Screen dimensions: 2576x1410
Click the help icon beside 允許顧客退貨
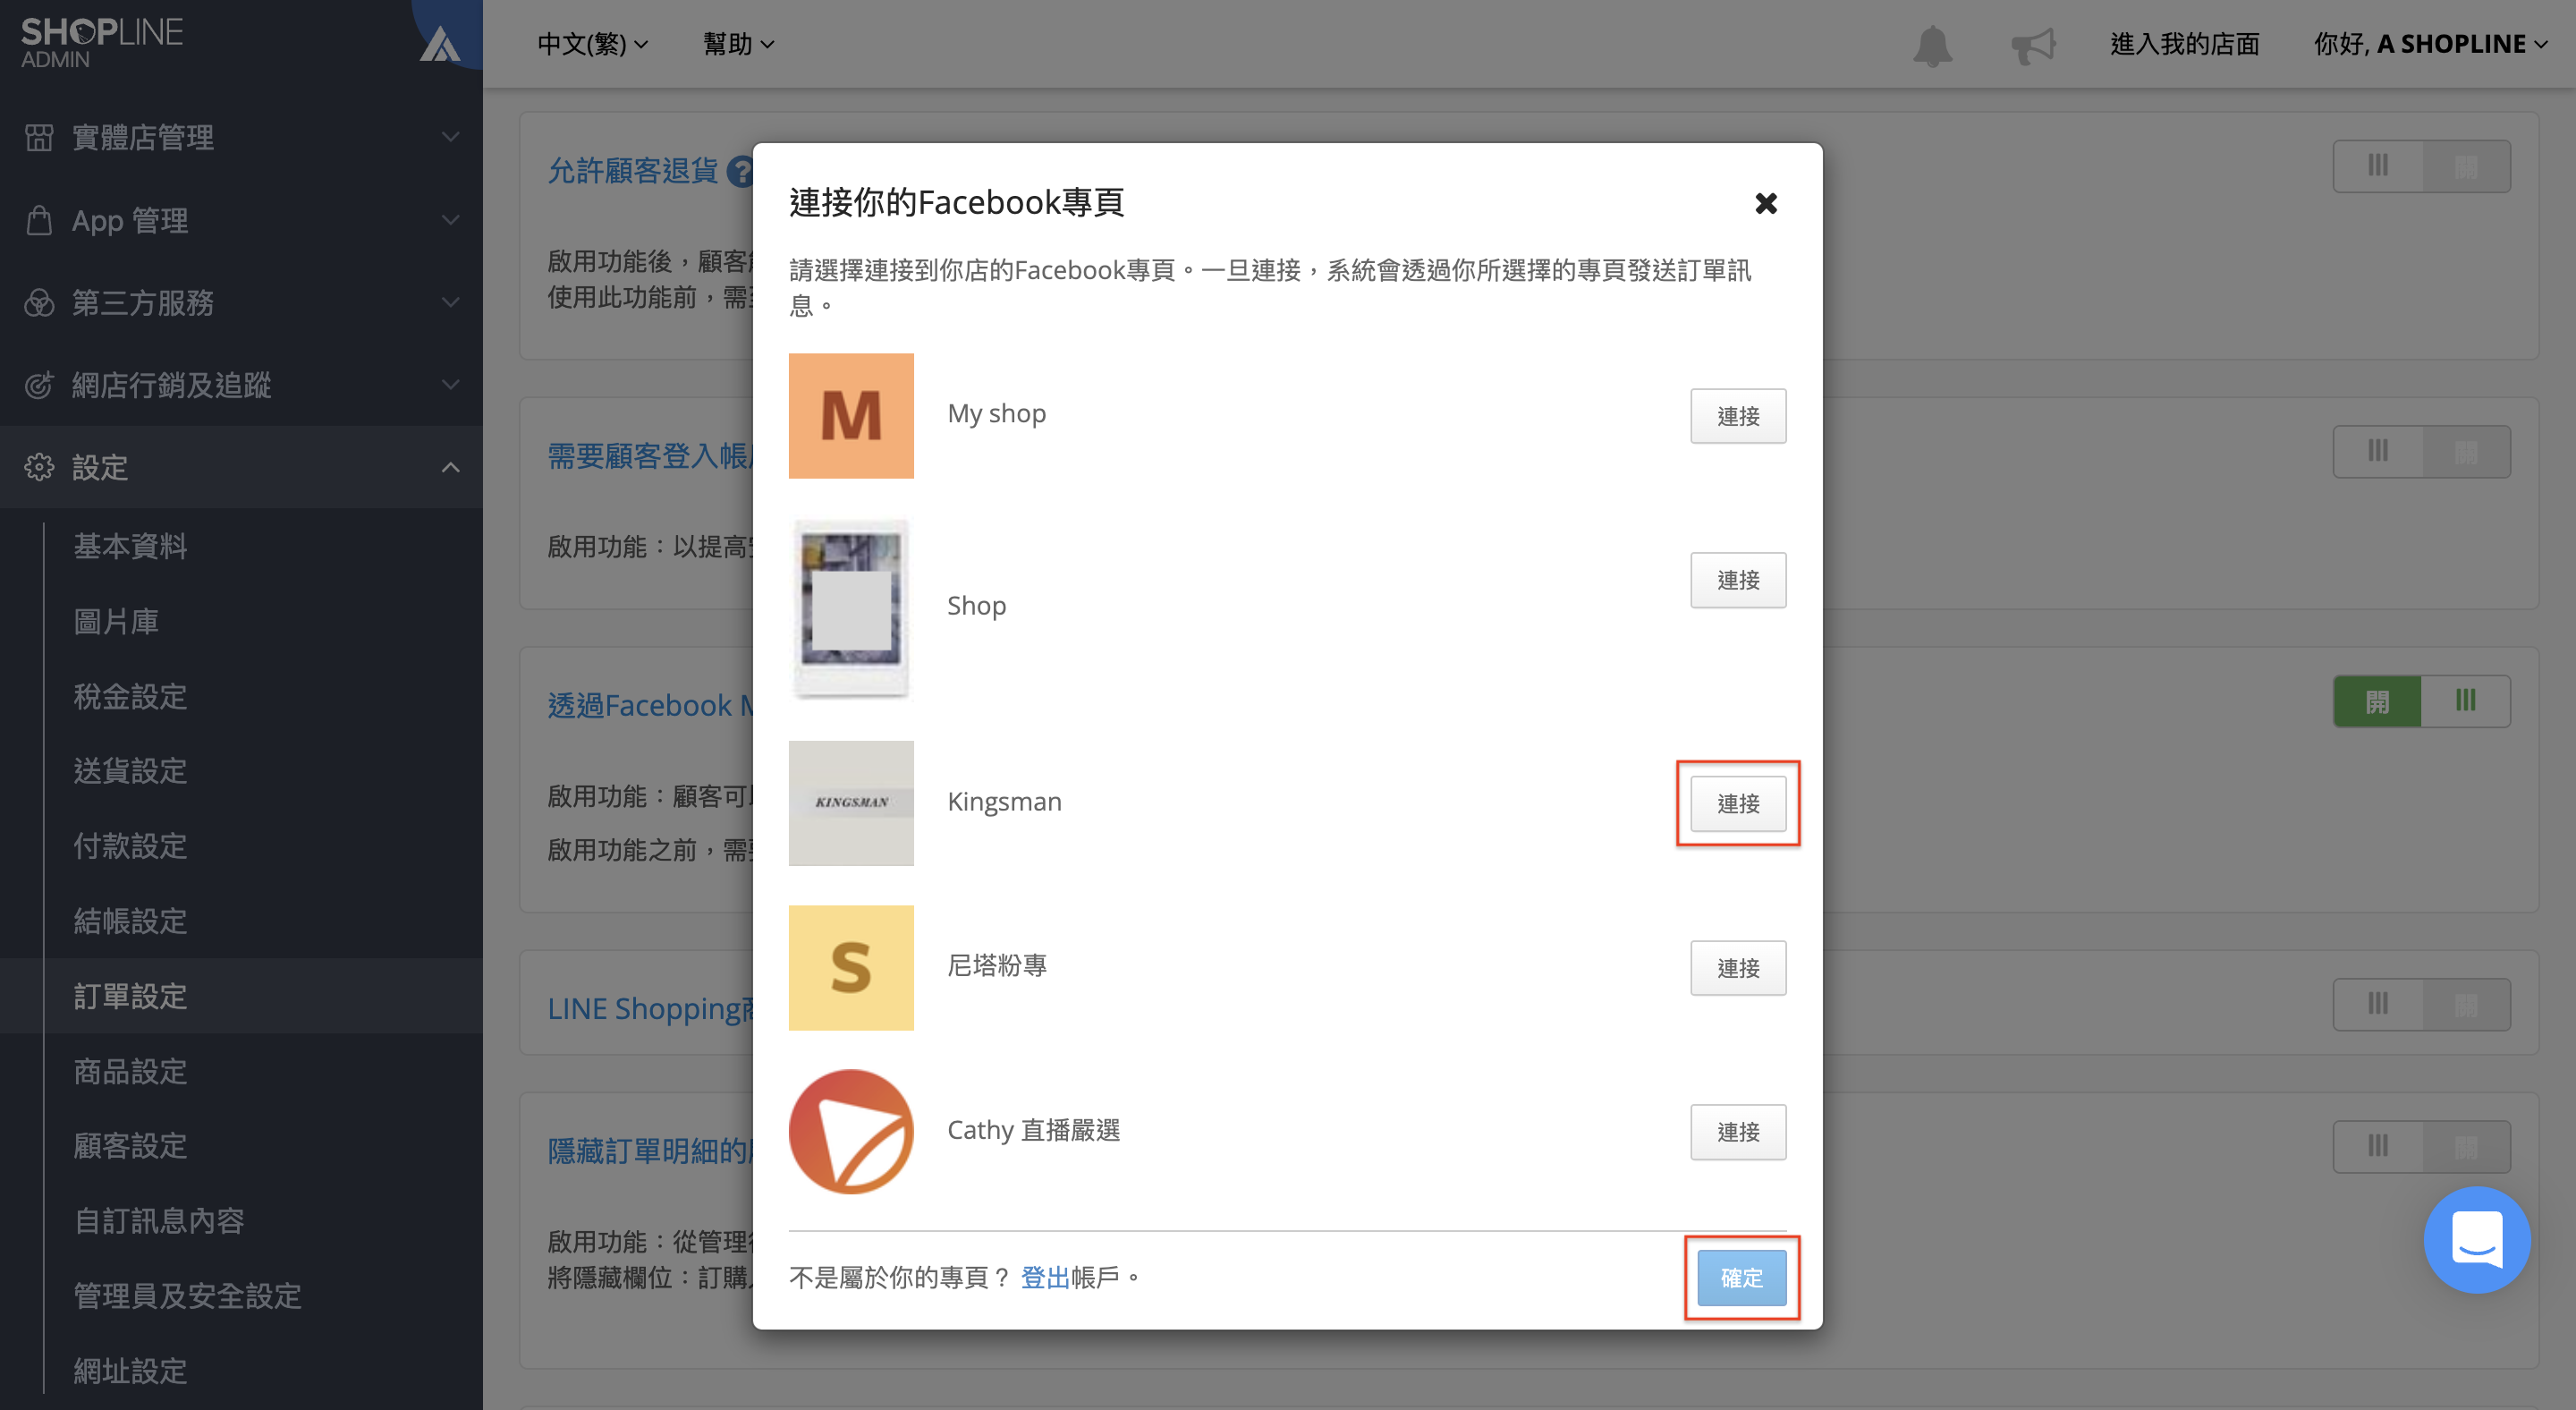(740, 171)
